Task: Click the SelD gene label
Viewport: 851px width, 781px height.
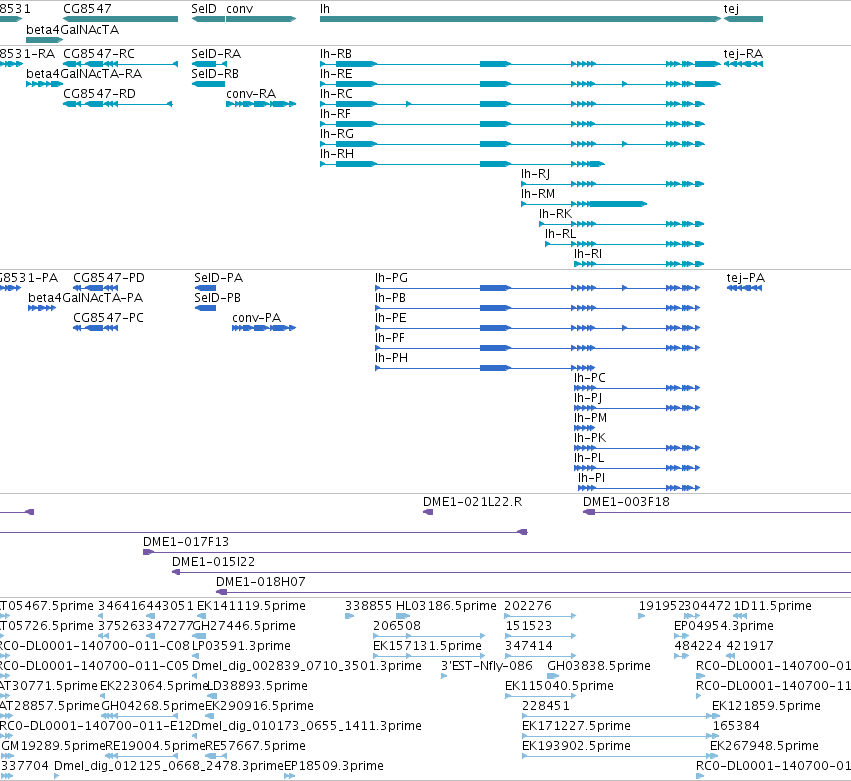Action: coord(204,9)
